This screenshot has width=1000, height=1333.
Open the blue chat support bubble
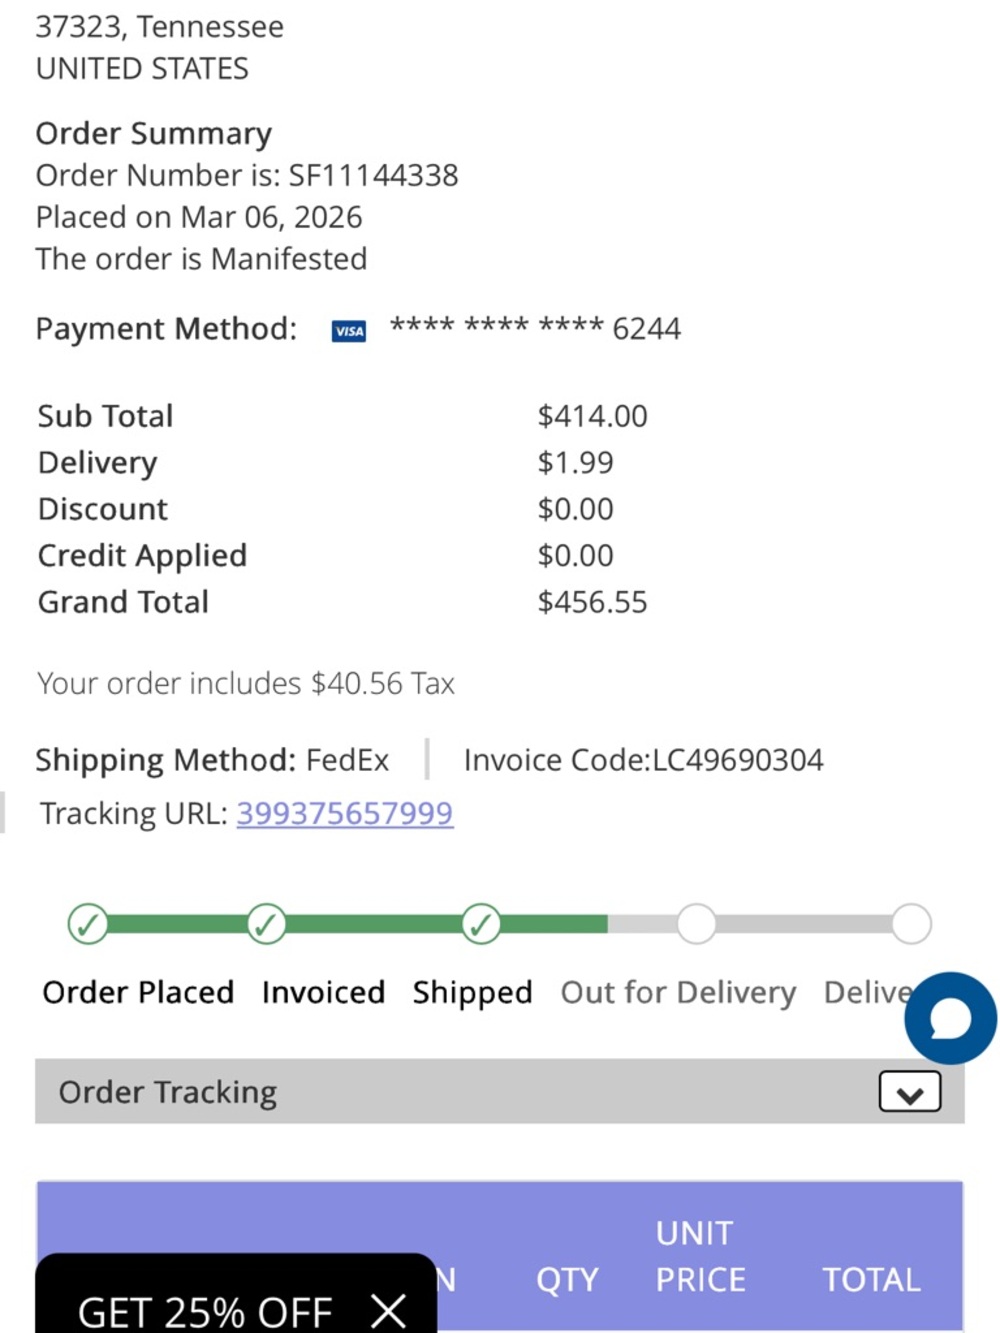point(950,1018)
